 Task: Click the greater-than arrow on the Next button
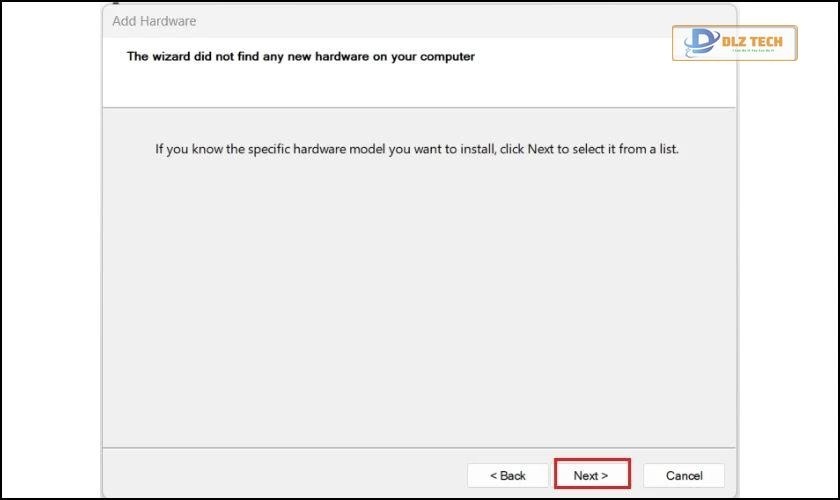pos(604,475)
